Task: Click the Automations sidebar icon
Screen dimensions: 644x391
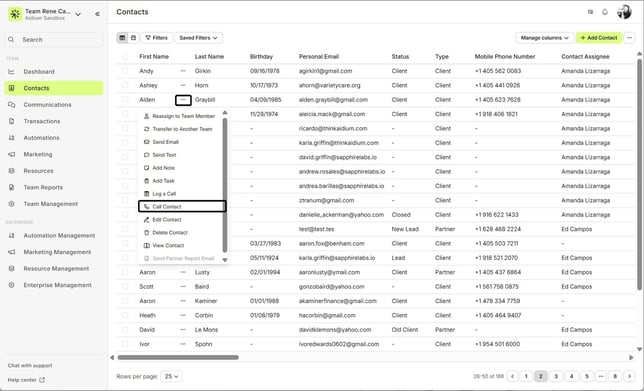Action: tap(12, 138)
